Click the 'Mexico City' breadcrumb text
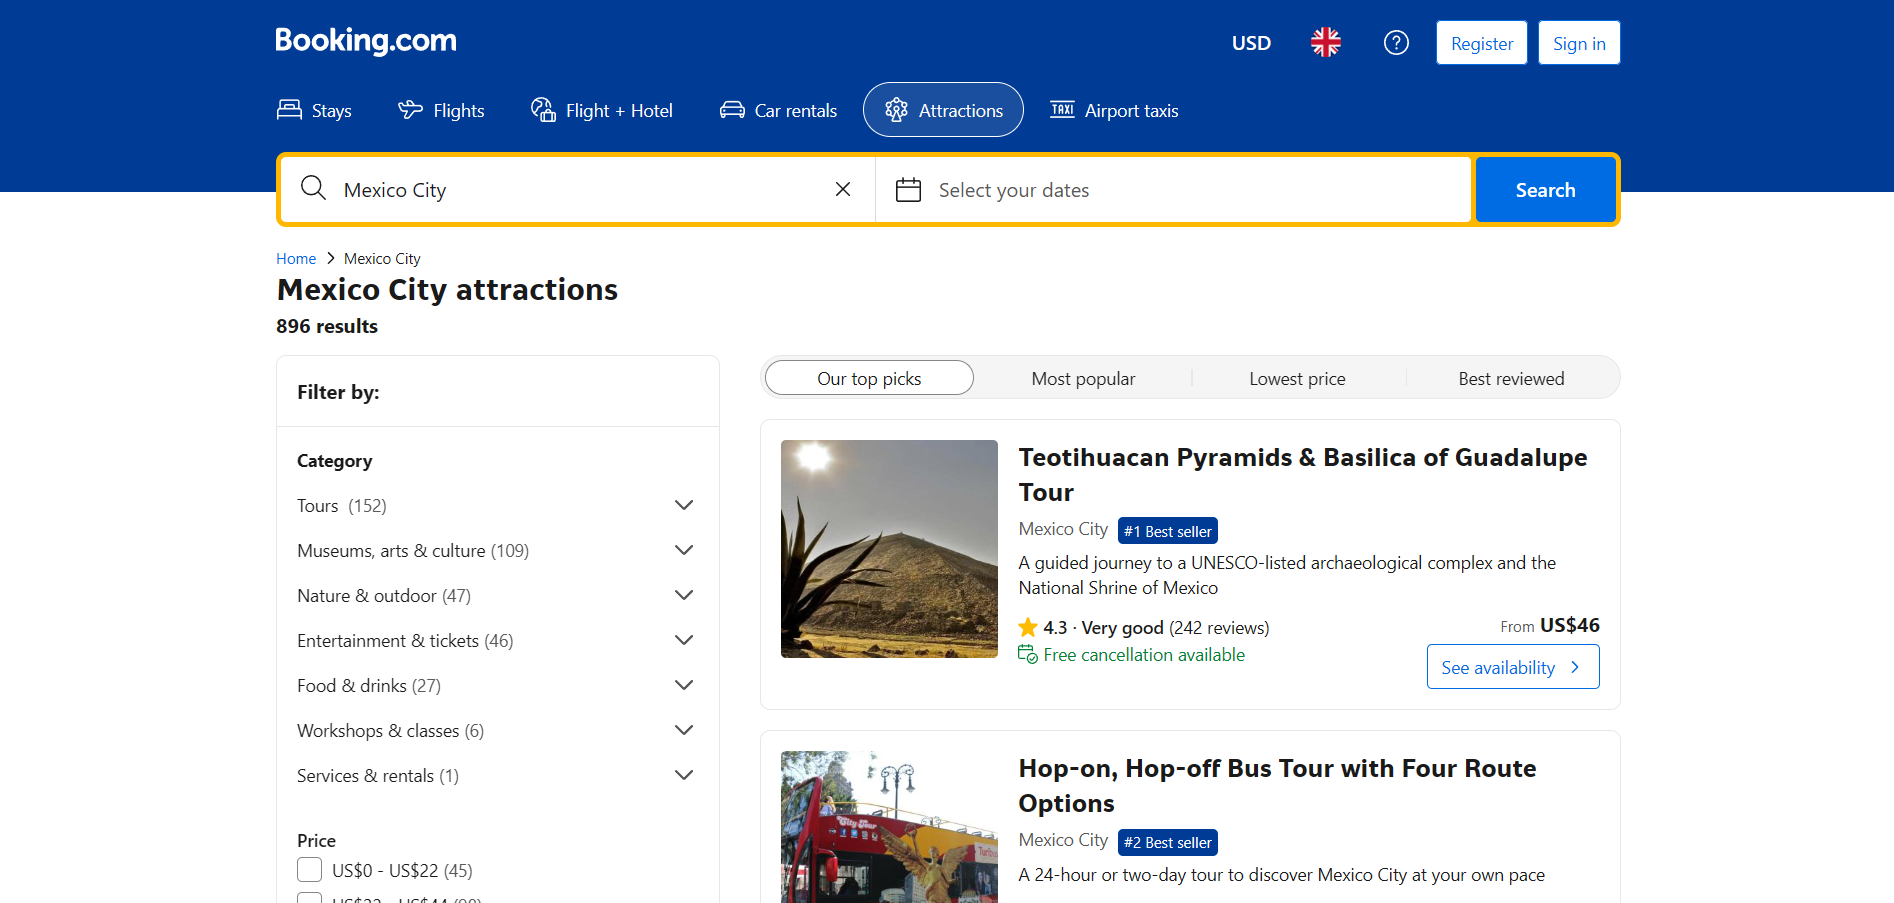 tap(382, 258)
